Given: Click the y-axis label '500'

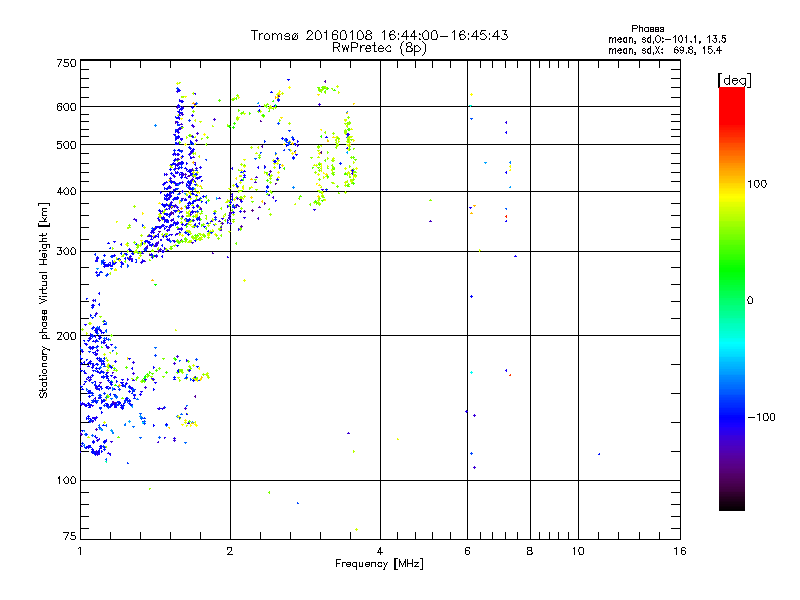Looking at the screenshot, I should (66, 145).
